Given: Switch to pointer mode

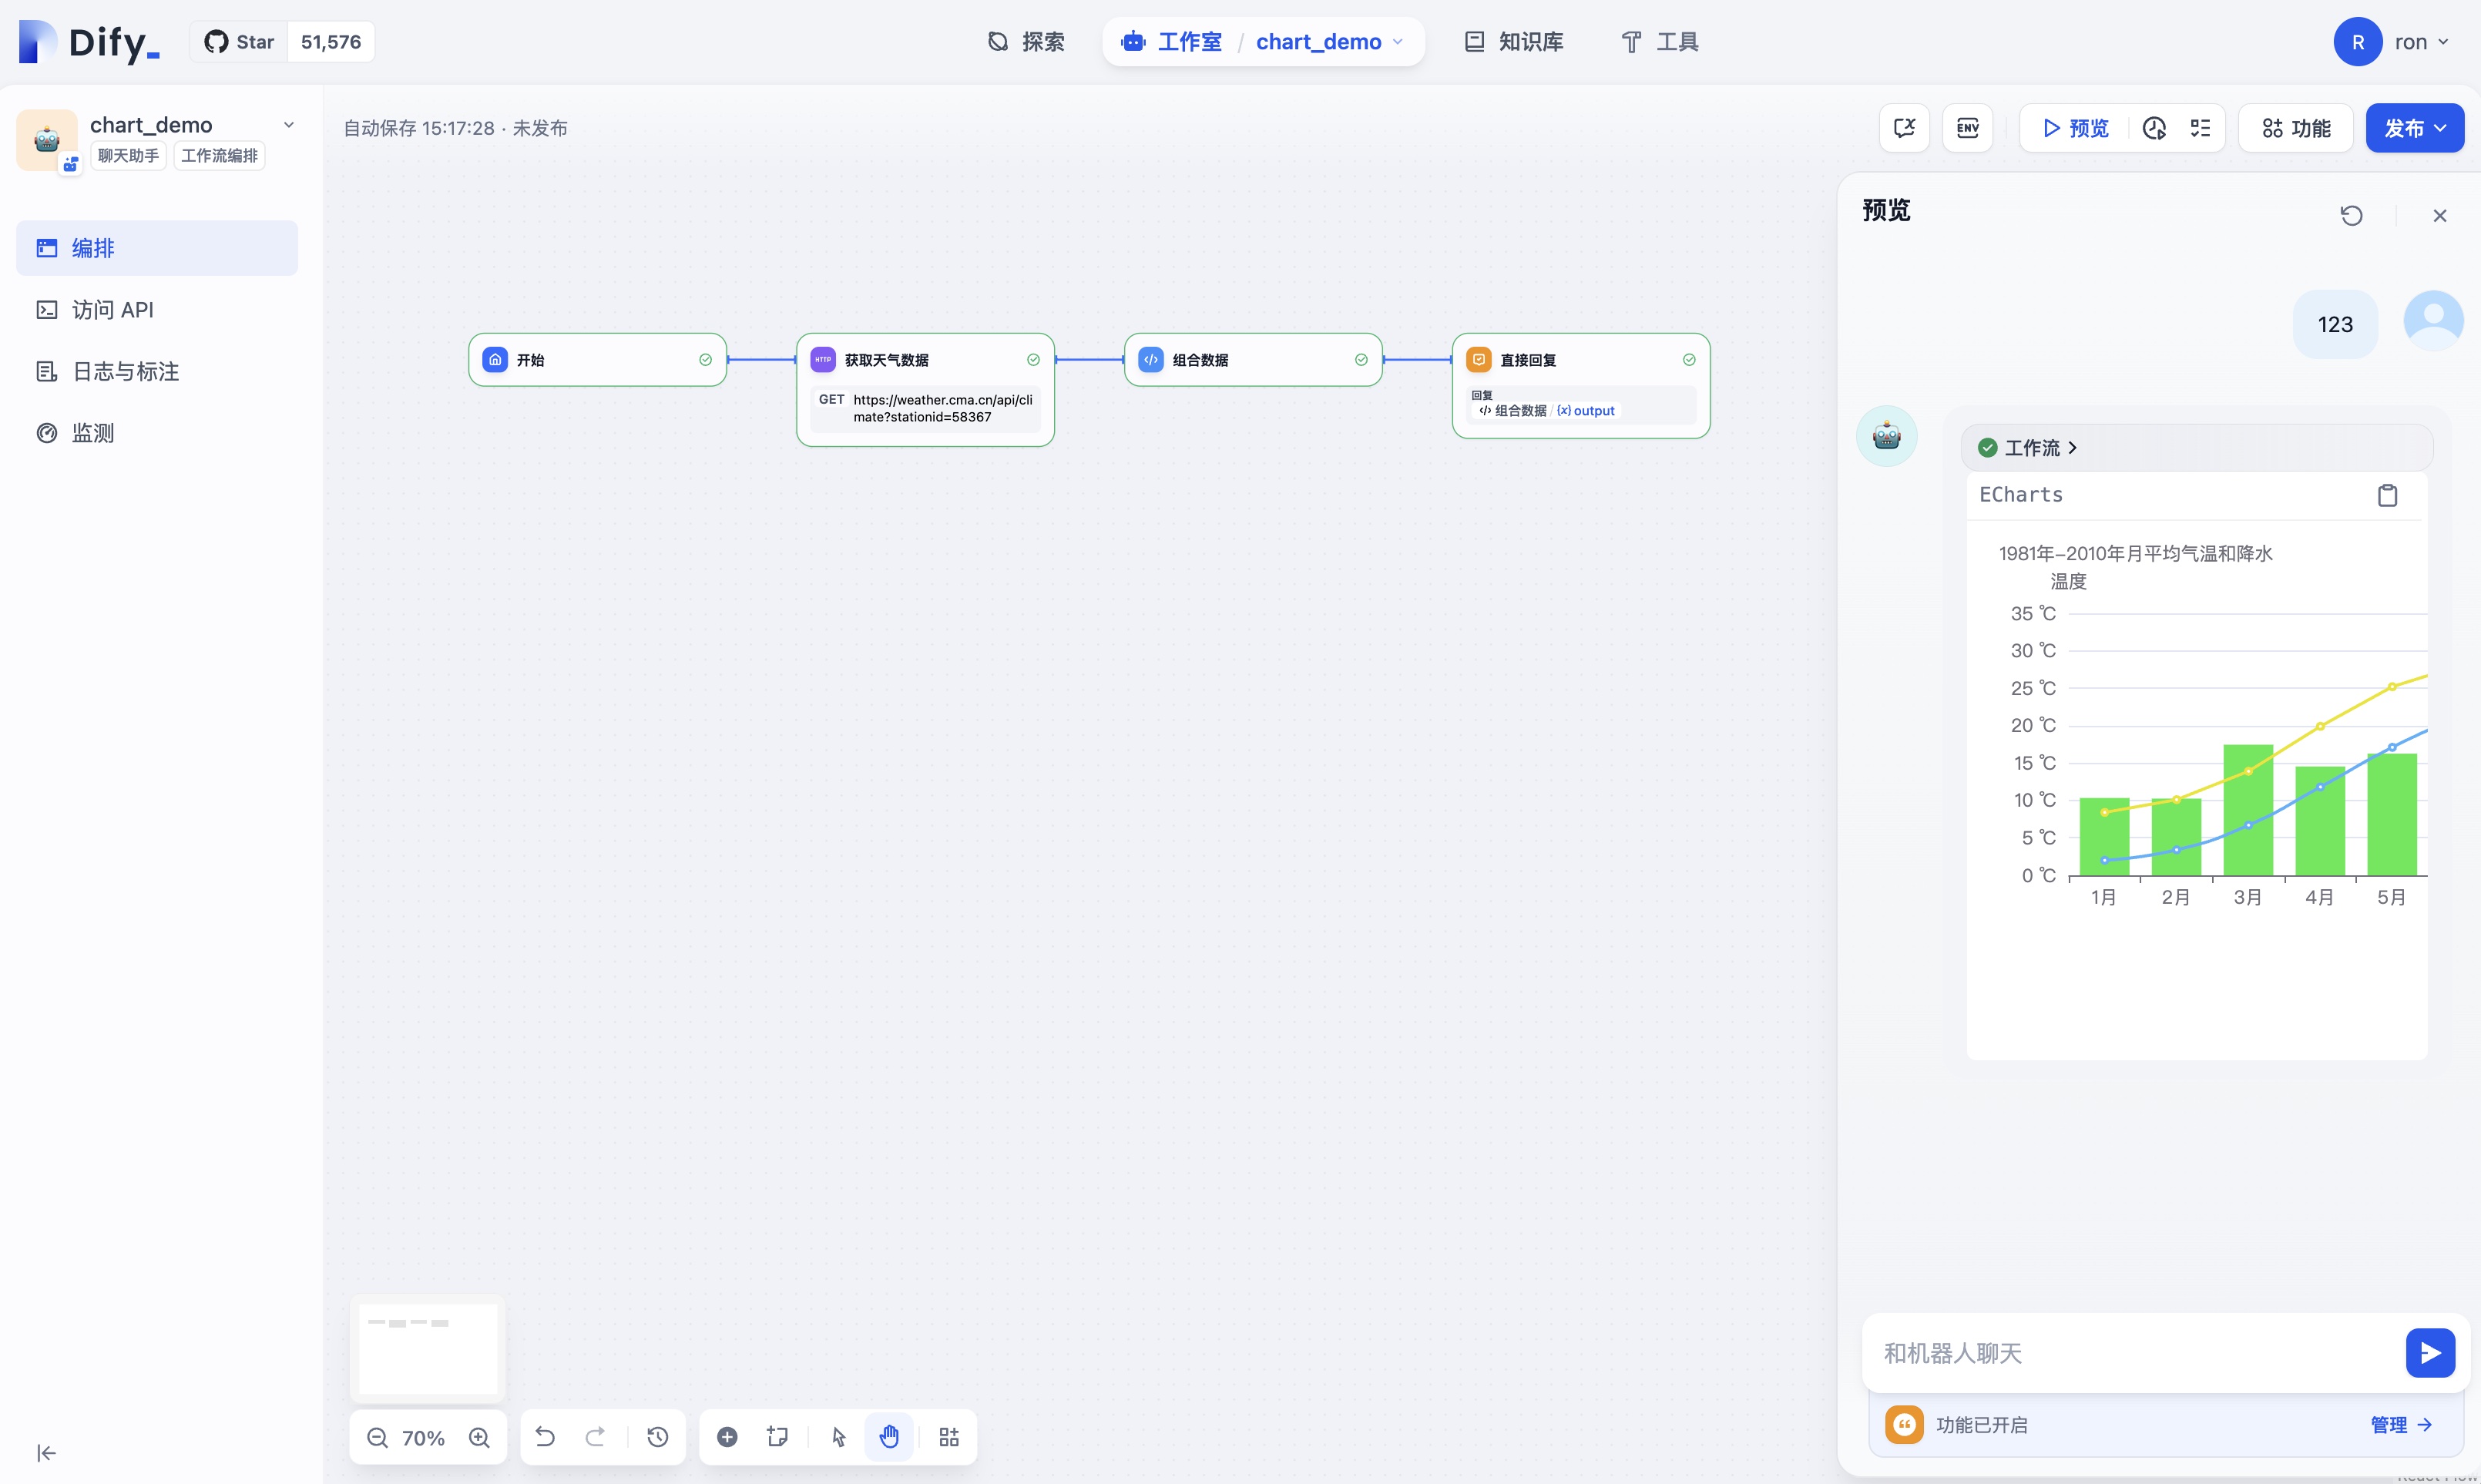Looking at the screenshot, I should click(838, 1437).
